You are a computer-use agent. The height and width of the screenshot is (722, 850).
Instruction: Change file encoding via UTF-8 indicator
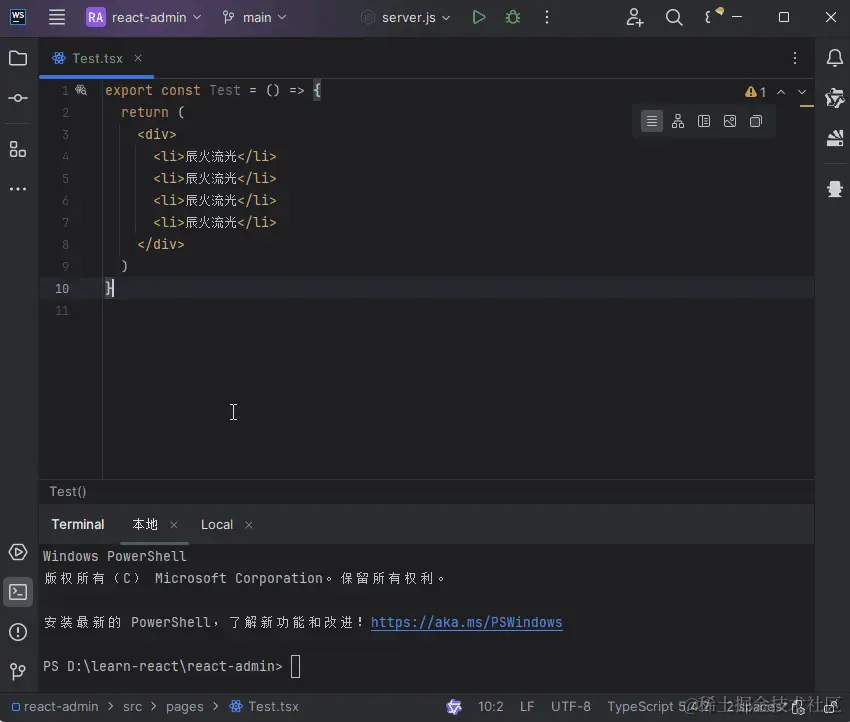click(570, 707)
